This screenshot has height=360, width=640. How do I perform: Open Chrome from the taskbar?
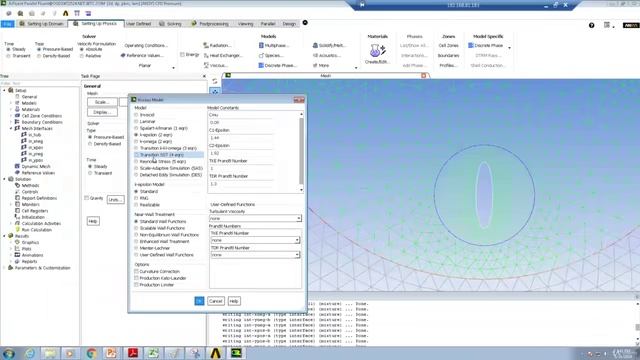[x=91, y=353]
